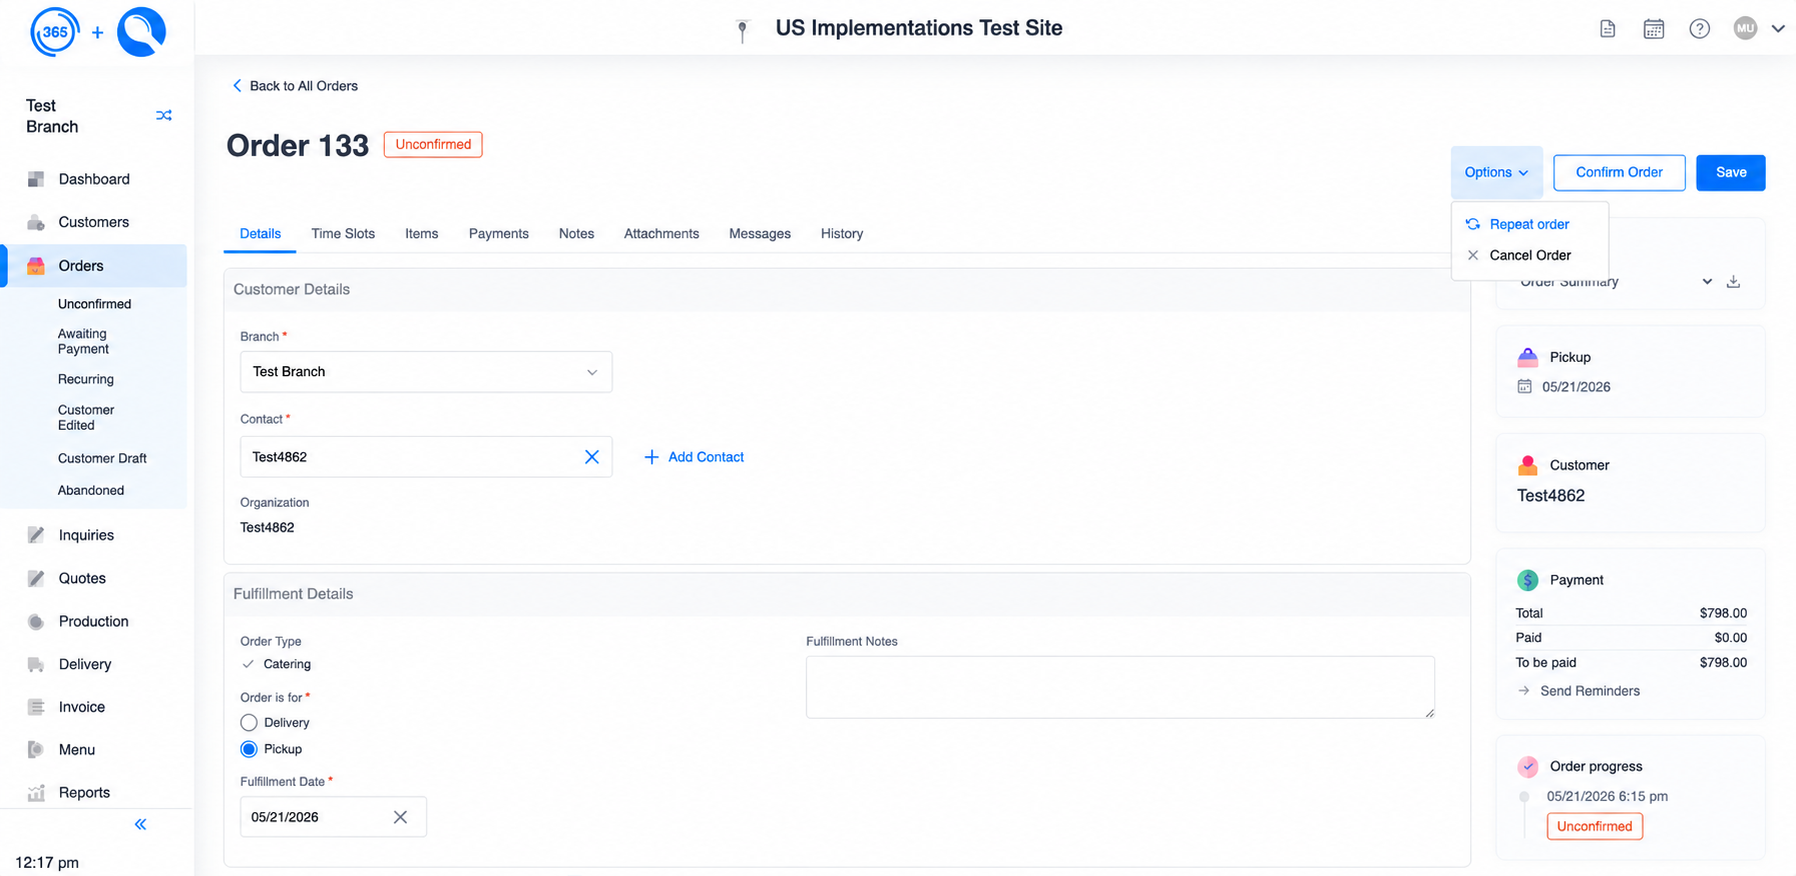Click the Customer person icon in summary
Screen dimensions: 1796x876
point(1527,465)
